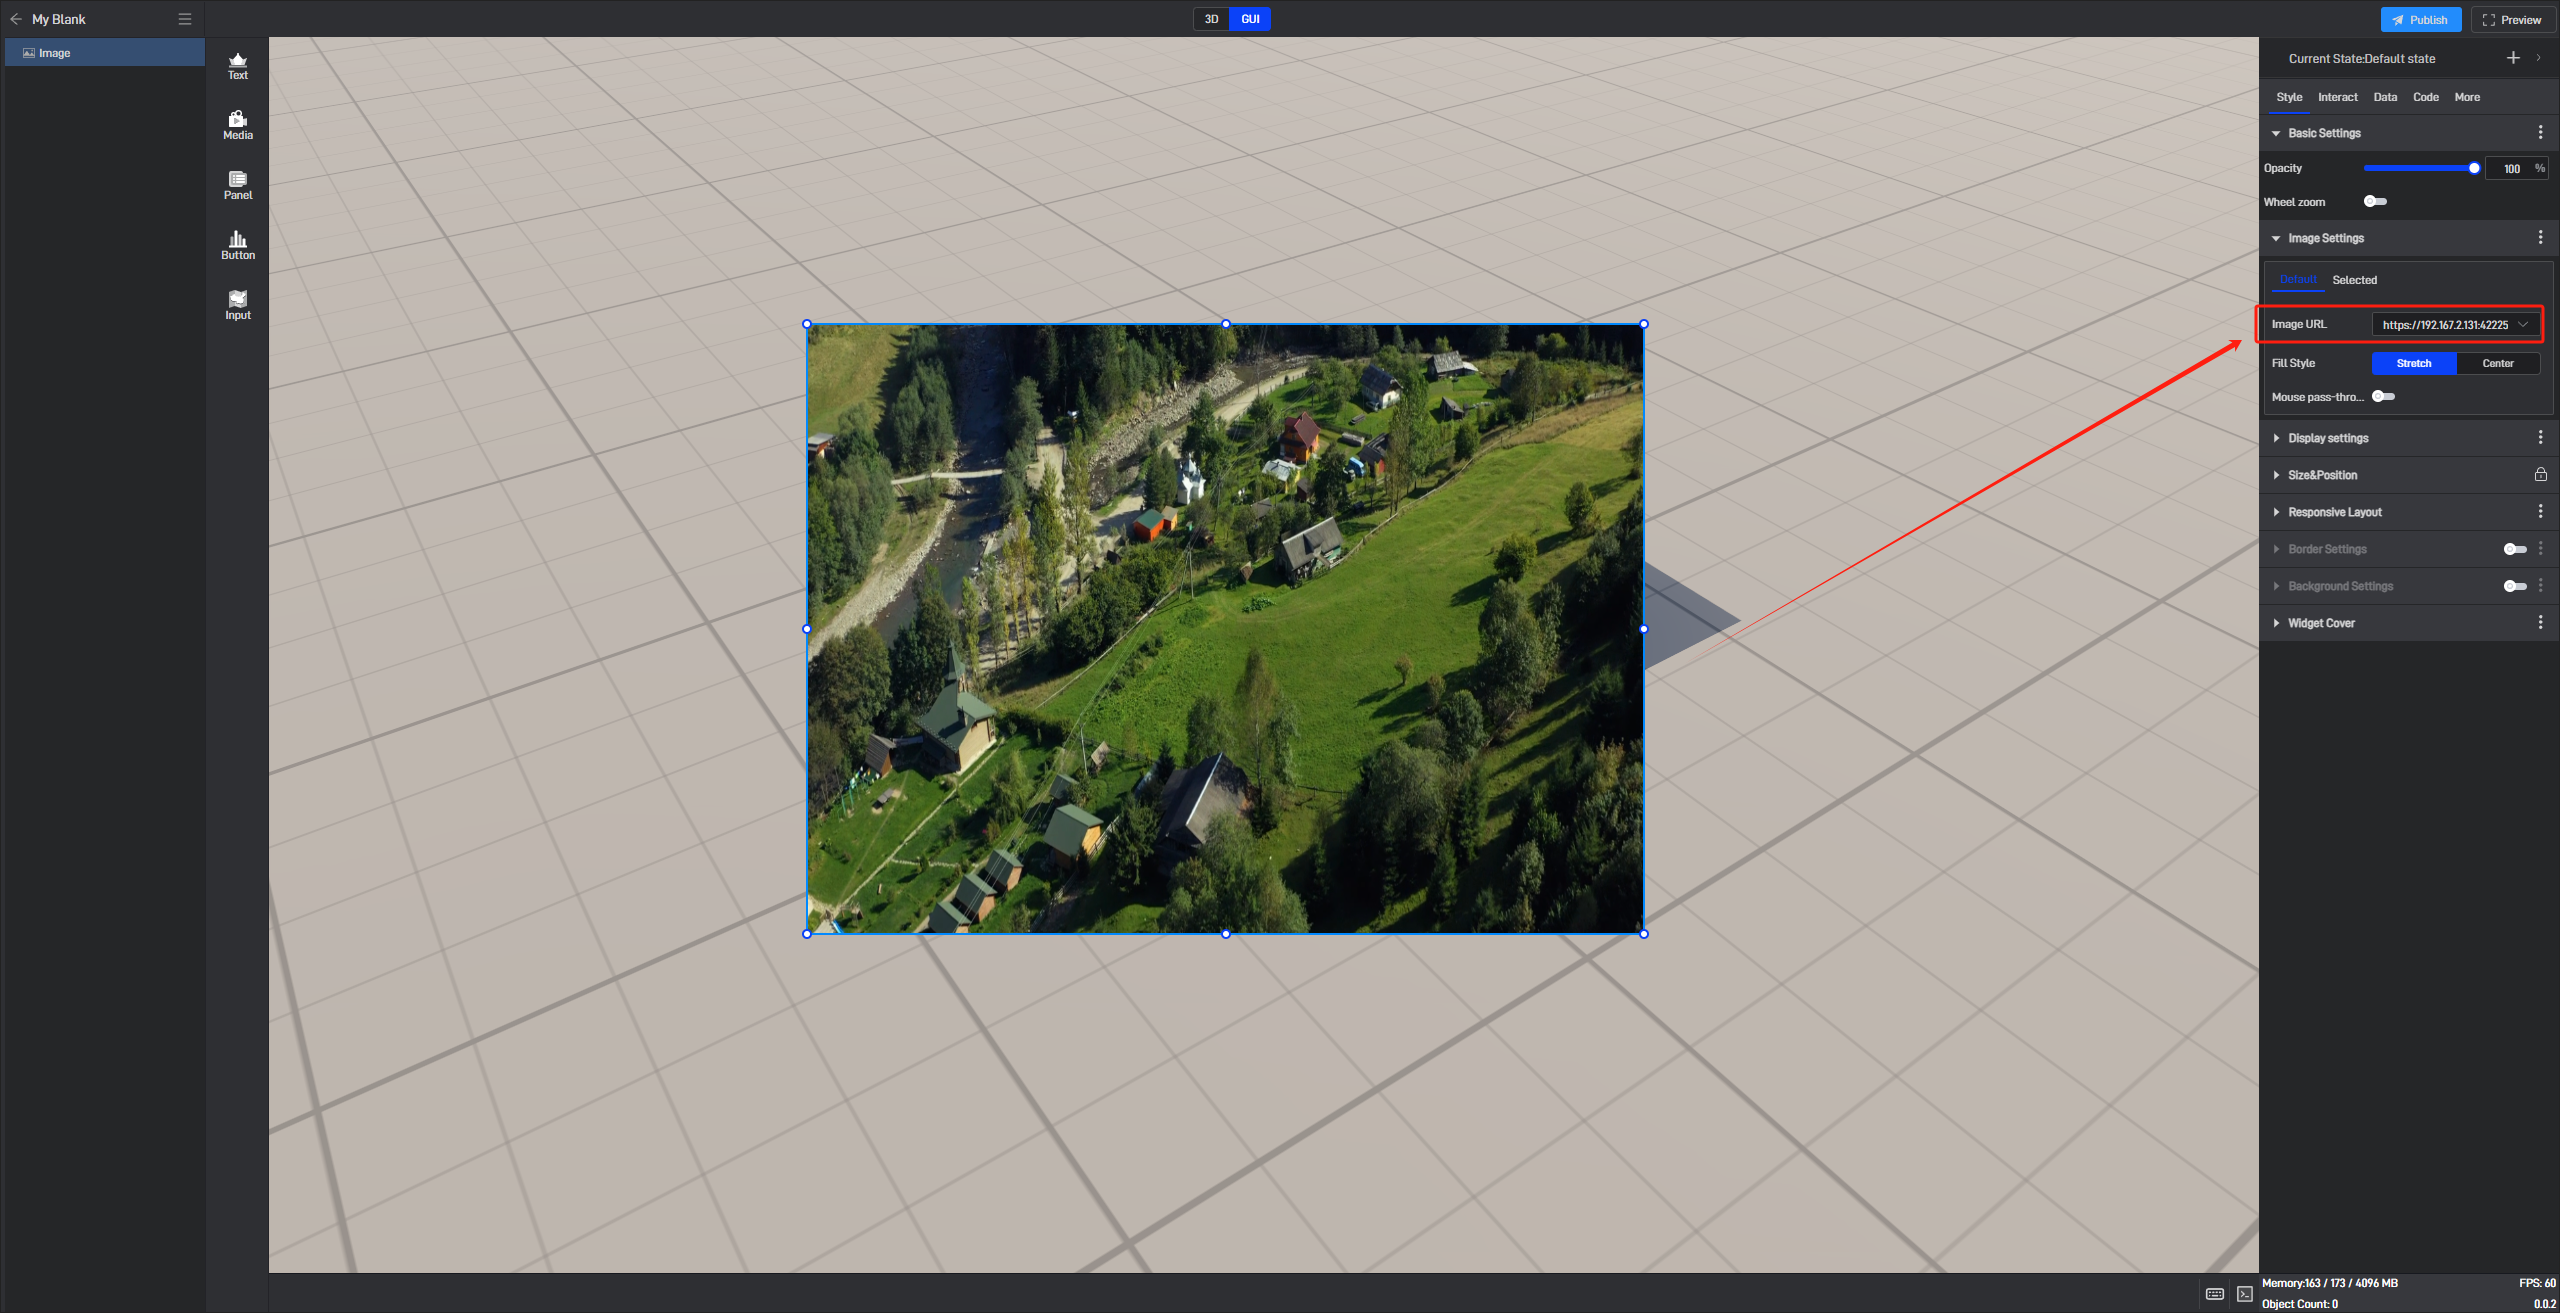This screenshot has width=2560, height=1313.
Task: Open the Interact tab
Action: coord(2338,97)
